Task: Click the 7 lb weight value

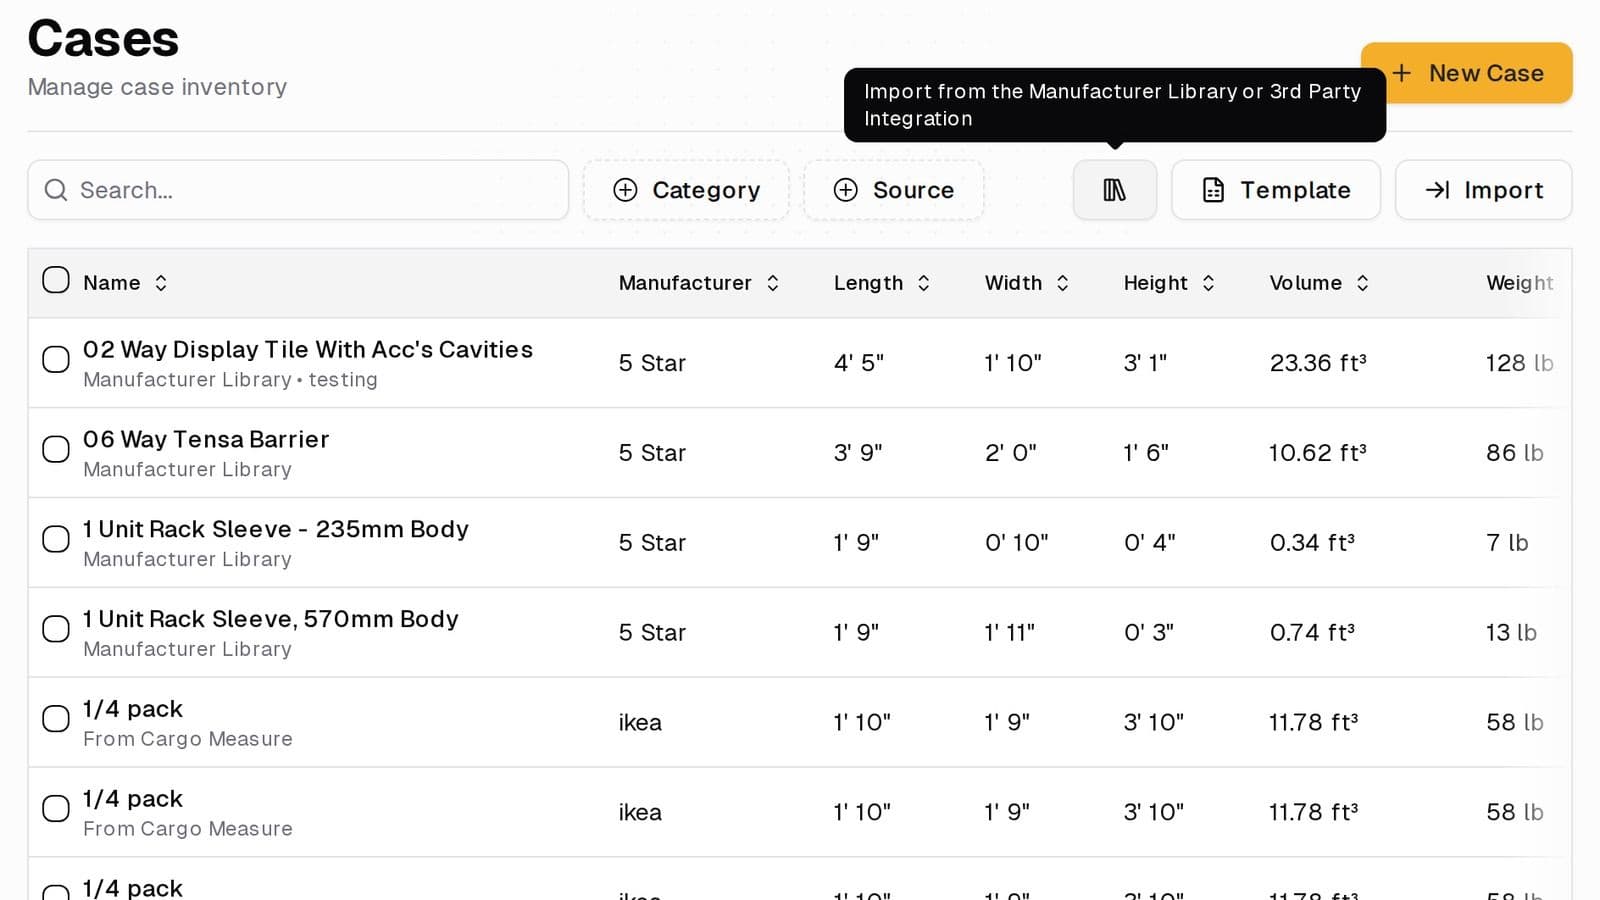Action: (x=1507, y=543)
